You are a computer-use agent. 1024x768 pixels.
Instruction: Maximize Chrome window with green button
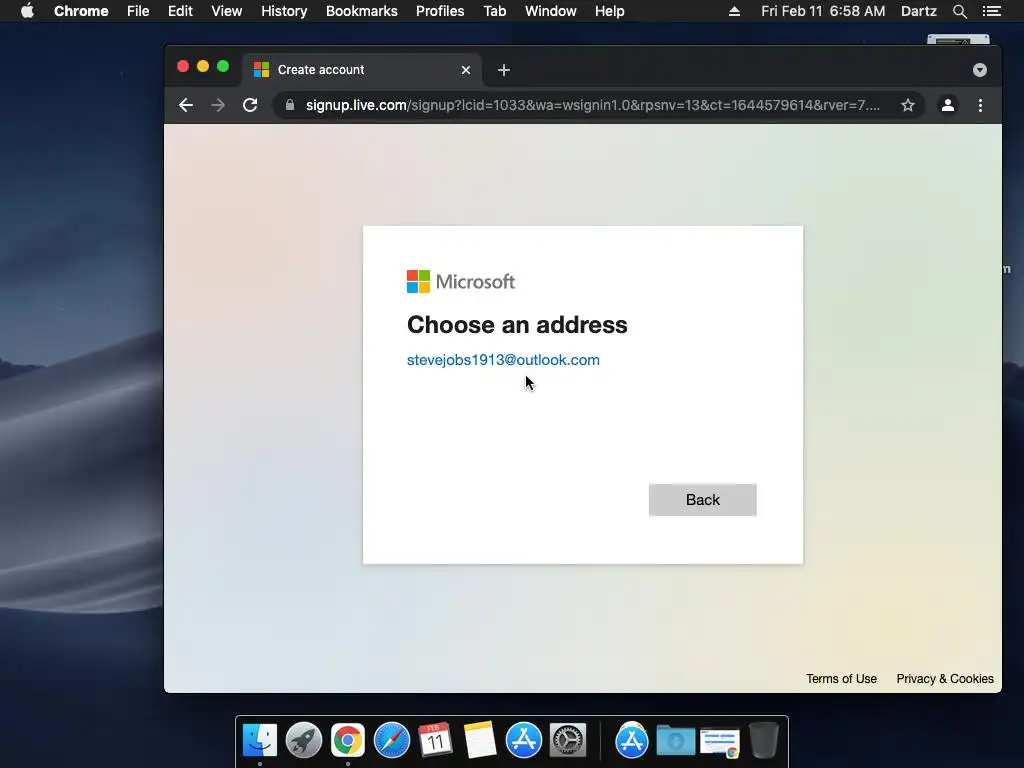223,66
